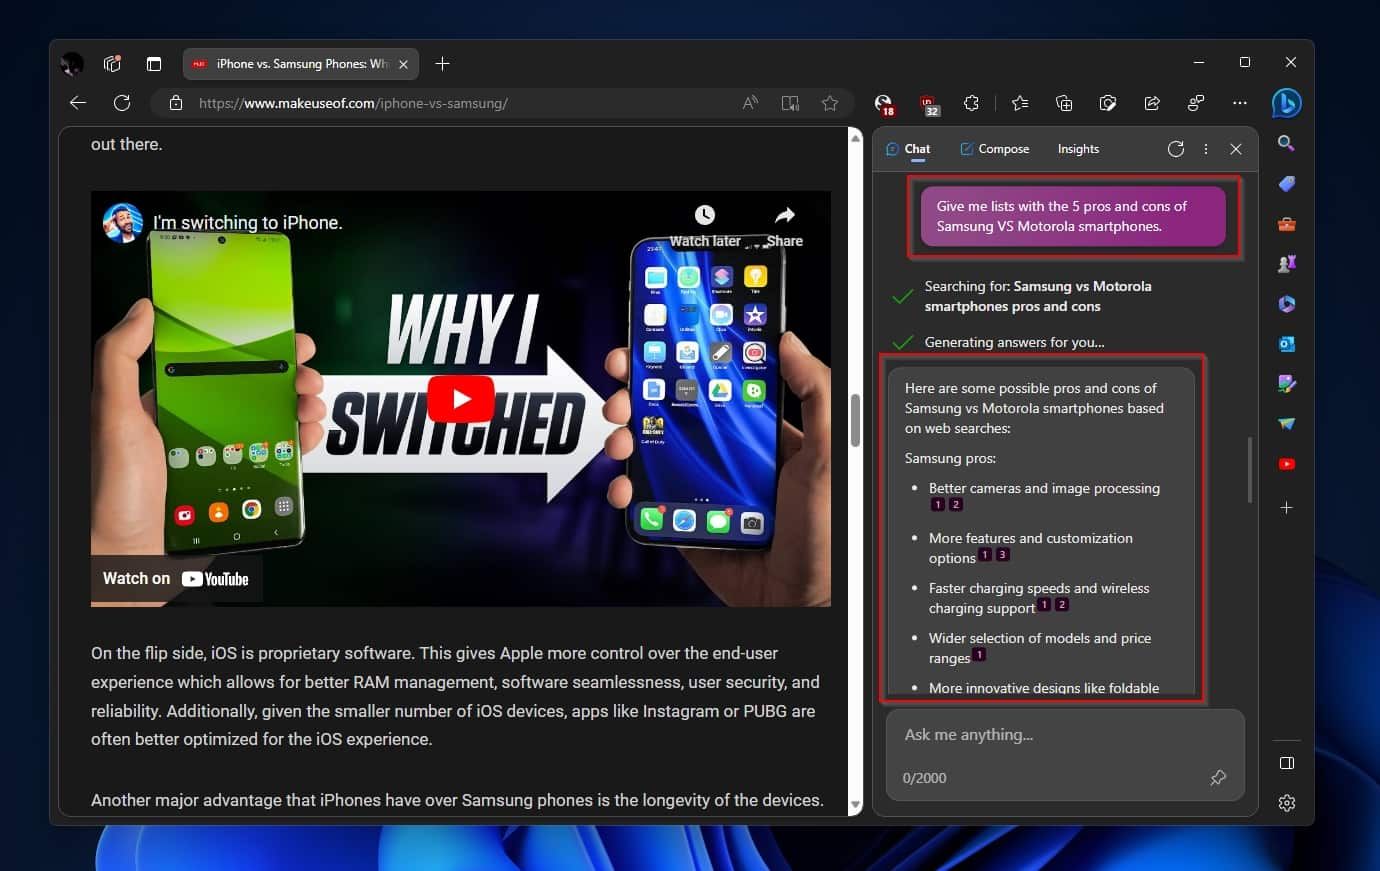Start Read aloud from address bar
Image resolution: width=1380 pixels, height=871 pixels.
click(x=750, y=103)
